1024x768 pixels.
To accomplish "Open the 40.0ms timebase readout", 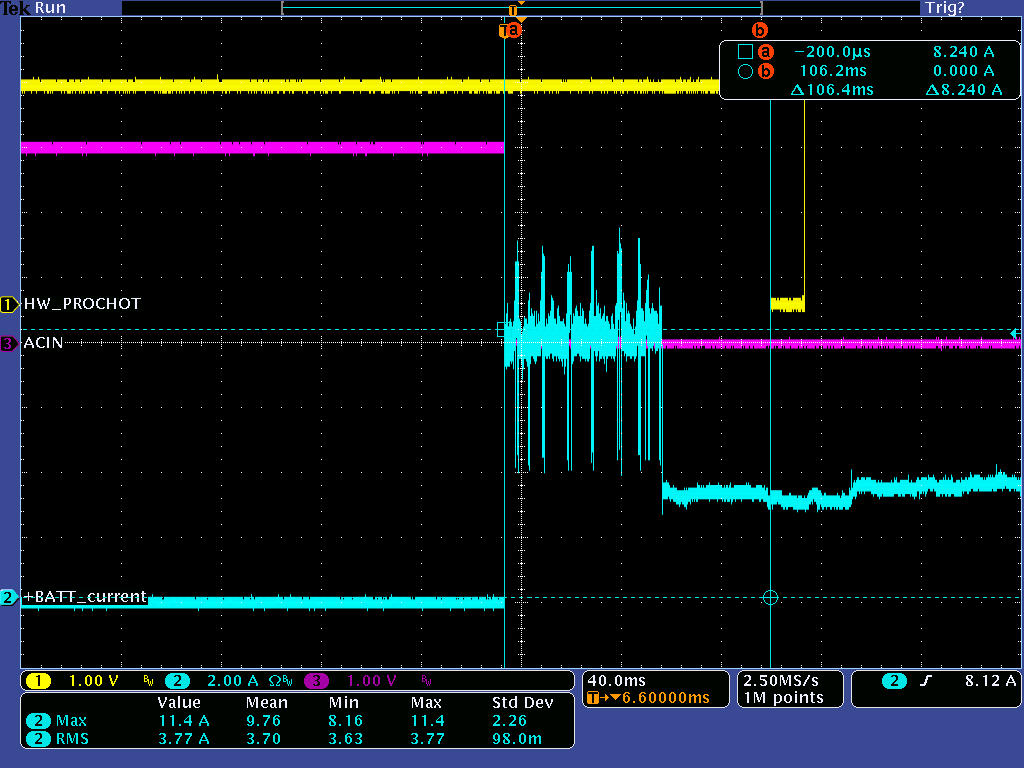I will [616, 680].
